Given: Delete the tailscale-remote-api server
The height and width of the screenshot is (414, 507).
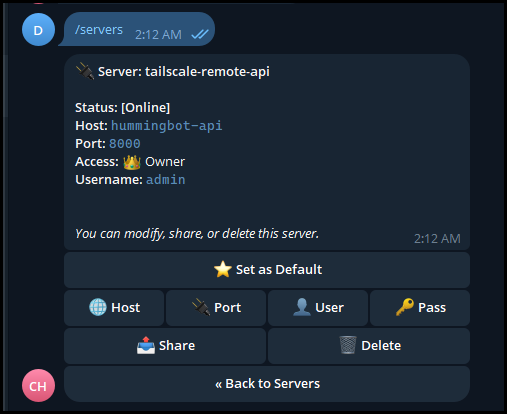Looking at the screenshot, I should click(x=369, y=346).
